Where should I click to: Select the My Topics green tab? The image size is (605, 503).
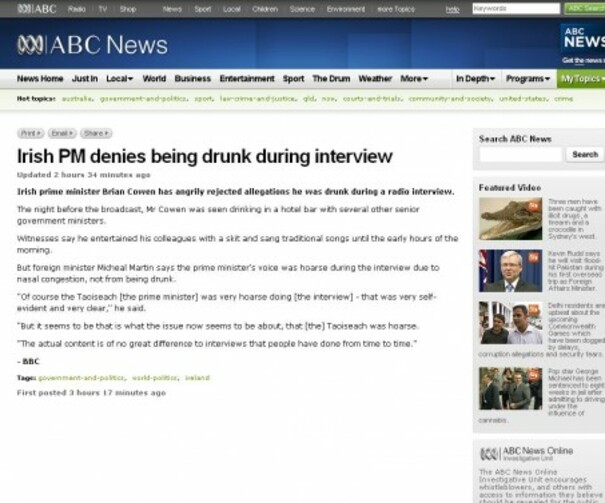pos(581,79)
